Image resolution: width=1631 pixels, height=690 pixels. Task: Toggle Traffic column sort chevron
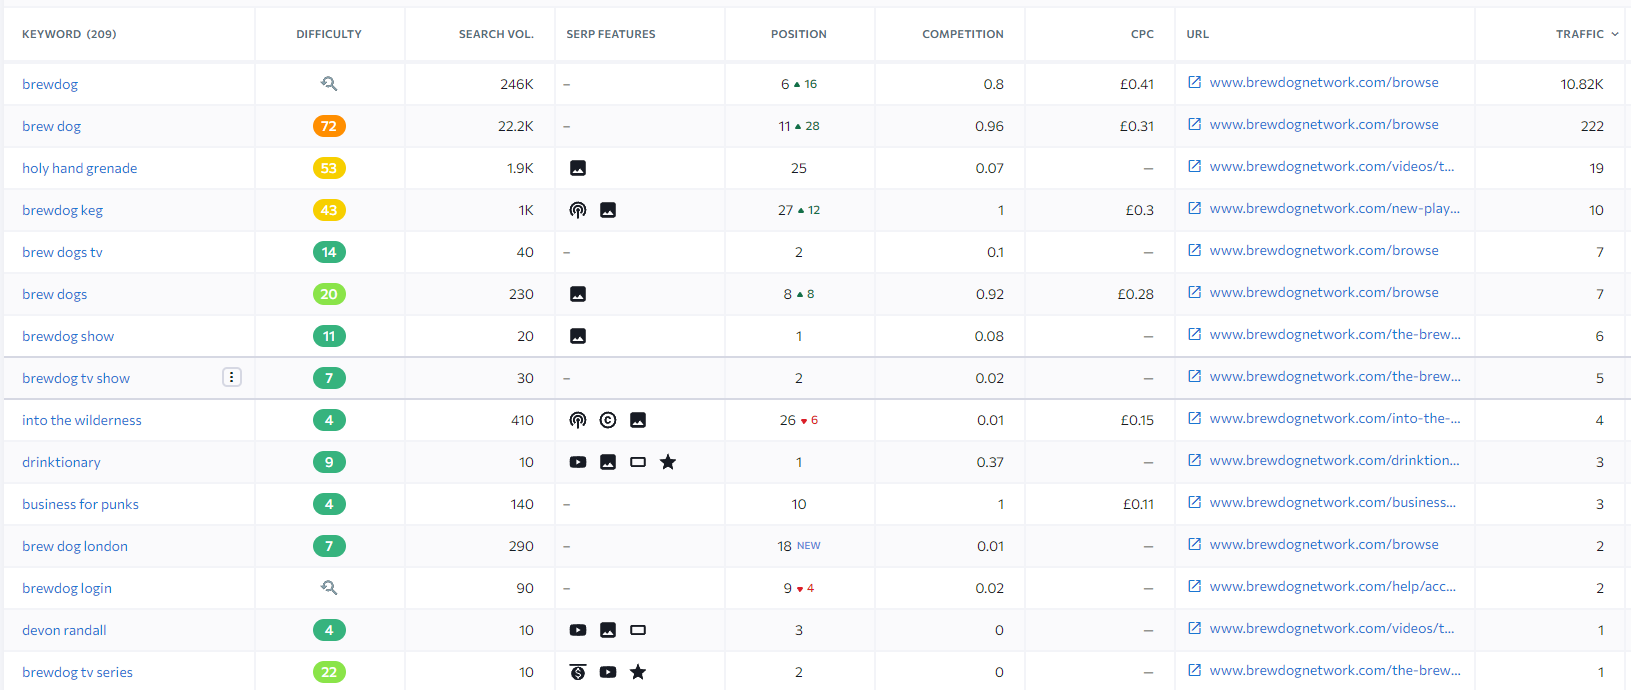[x=1615, y=34]
